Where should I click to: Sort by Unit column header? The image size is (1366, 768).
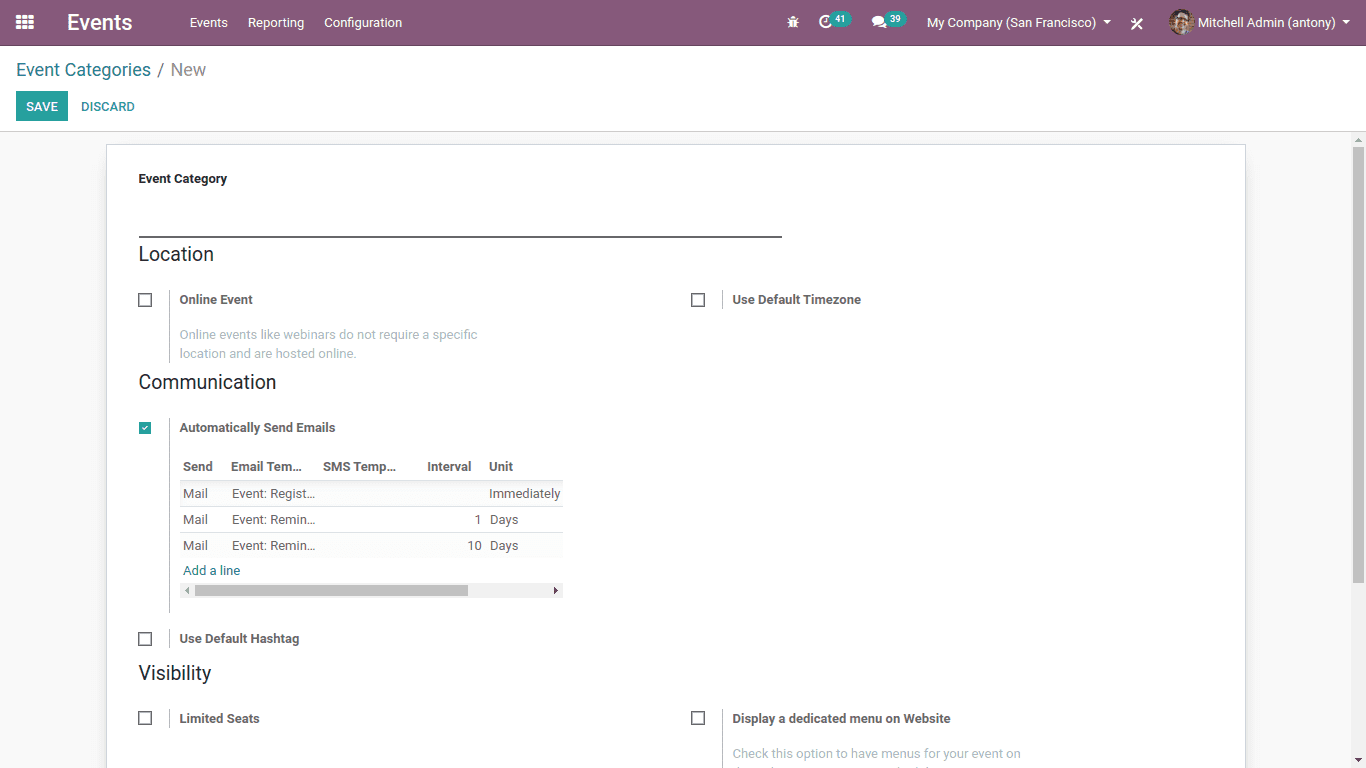(x=501, y=467)
